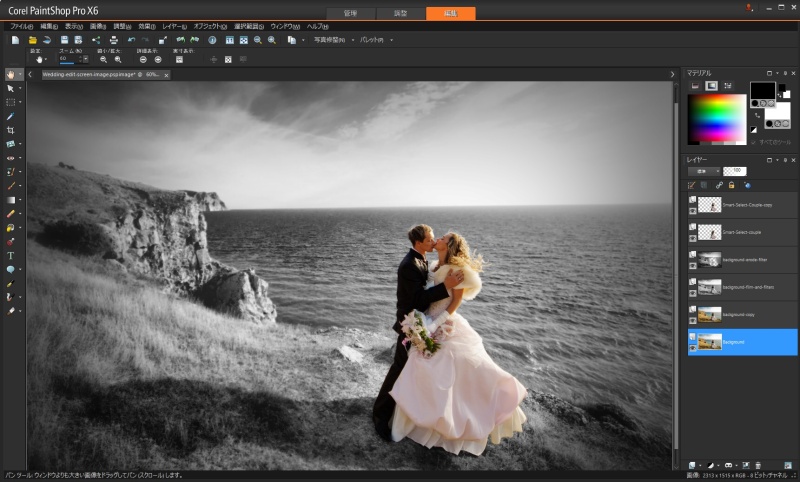
Task: Select the Dropper tool
Action: pyautogui.click(x=10, y=116)
